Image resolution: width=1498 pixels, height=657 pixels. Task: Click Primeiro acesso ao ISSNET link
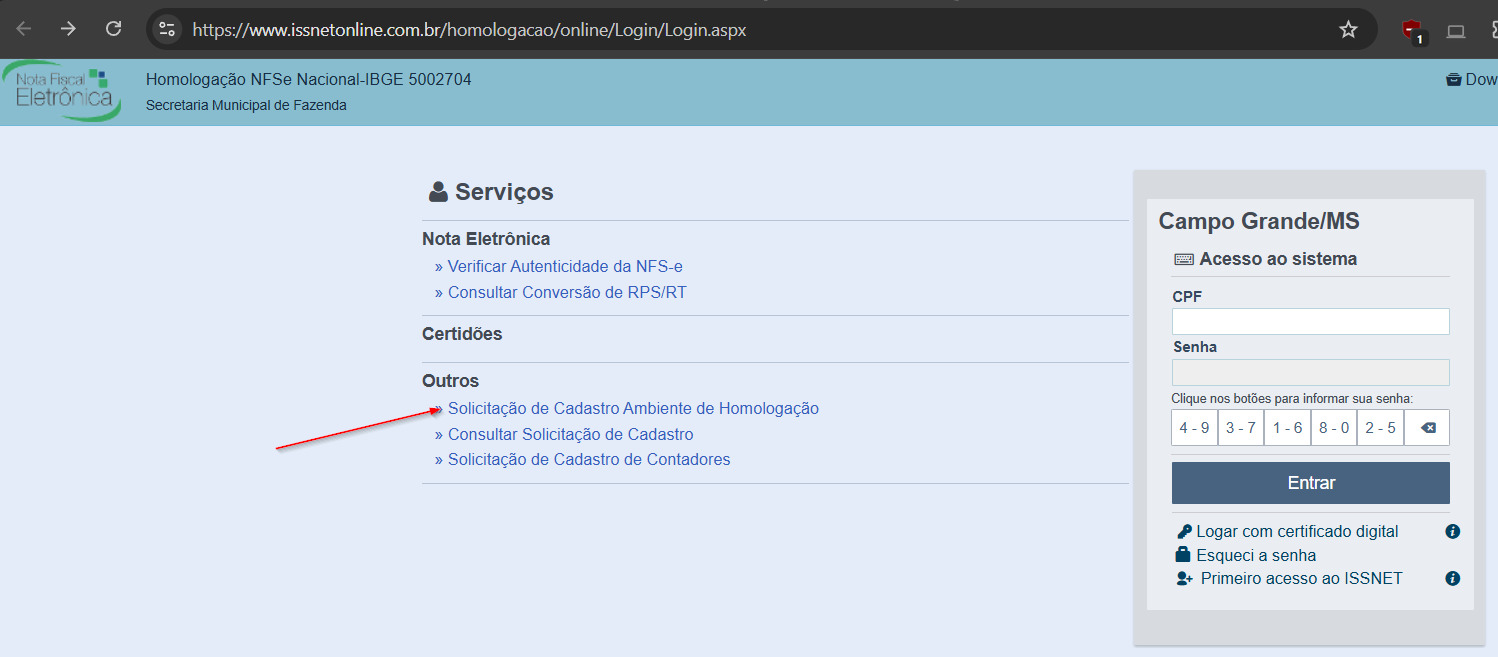(x=1301, y=578)
